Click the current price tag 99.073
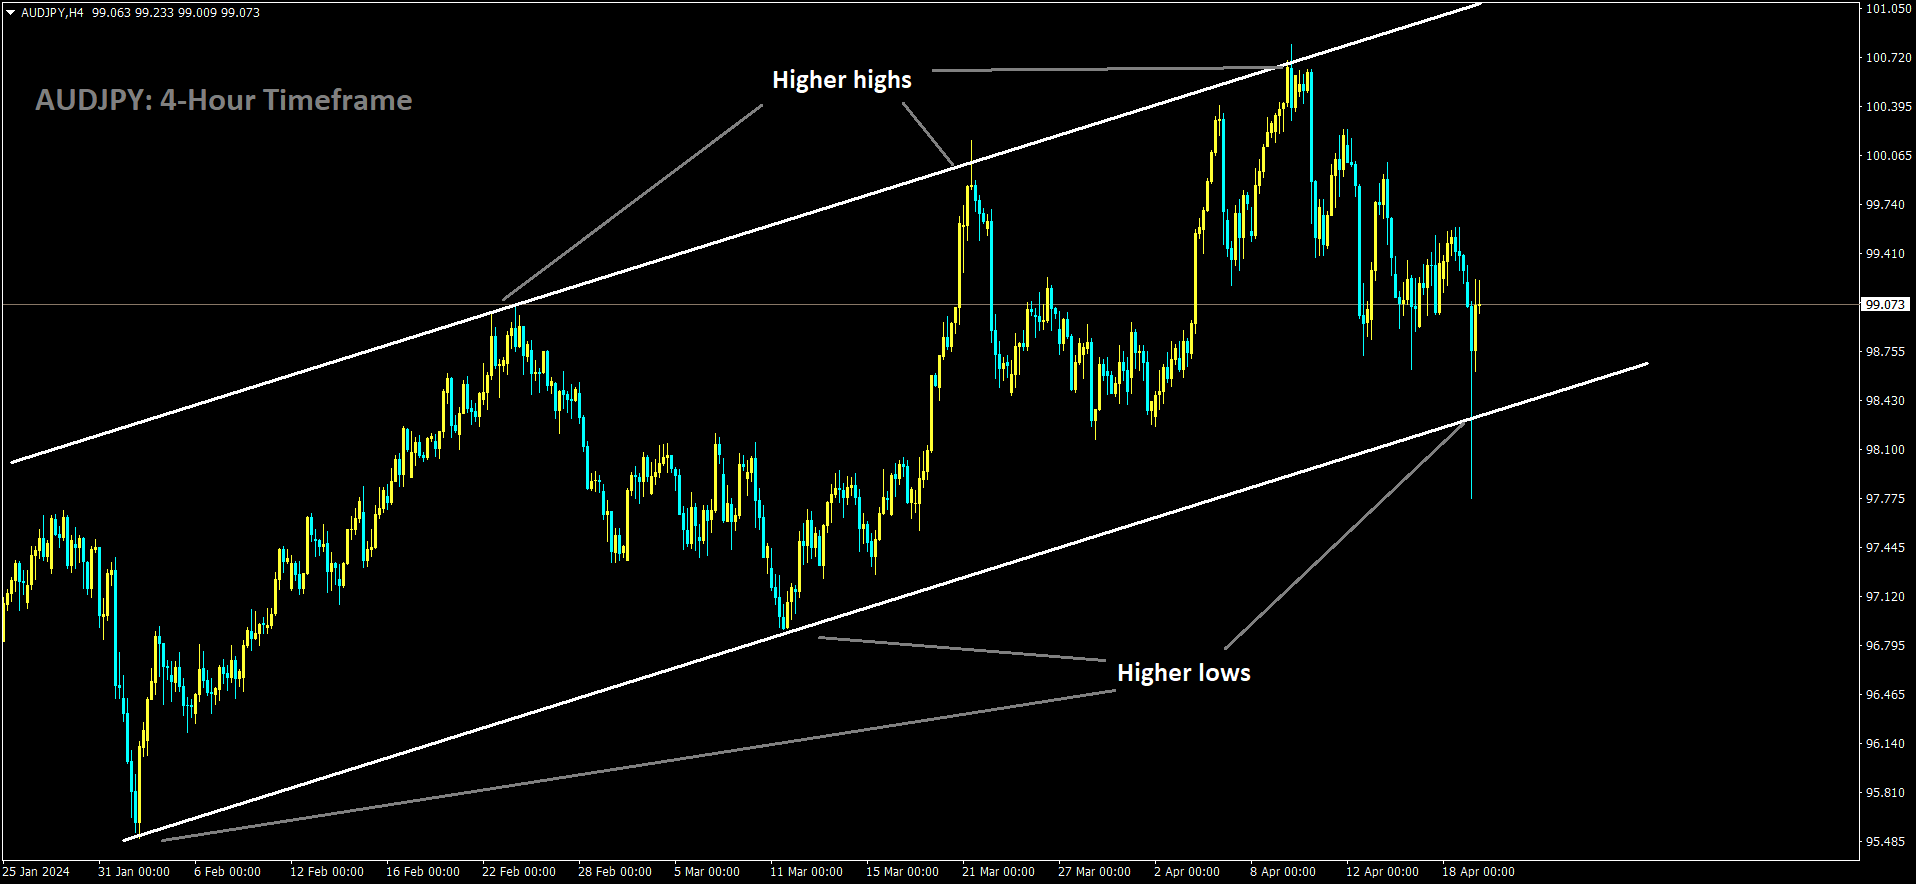 coord(1886,304)
